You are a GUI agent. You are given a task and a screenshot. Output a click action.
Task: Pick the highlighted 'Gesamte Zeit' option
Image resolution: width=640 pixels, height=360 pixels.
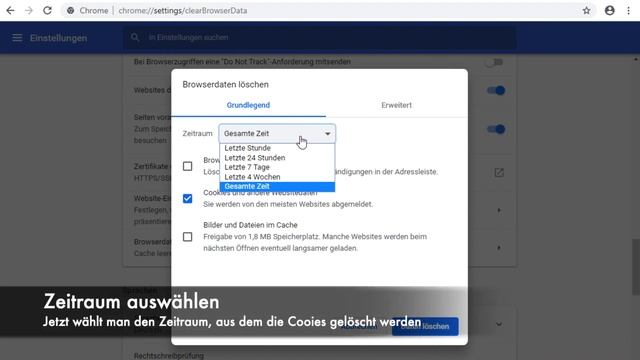click(x=277, y=187)
